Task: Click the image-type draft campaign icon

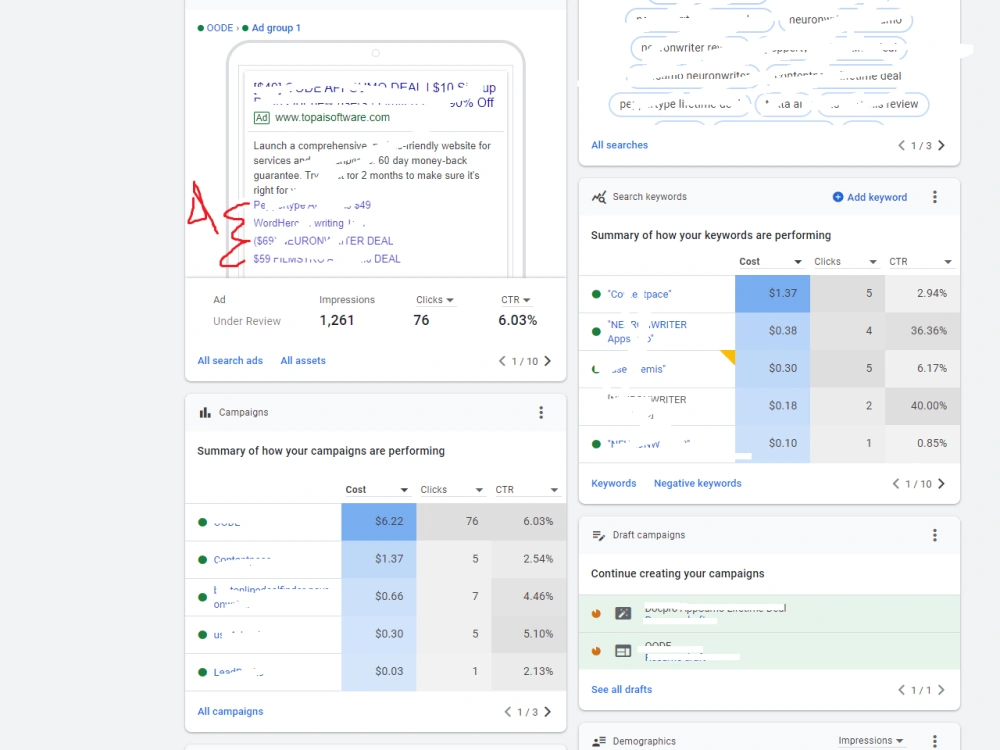Action: coord(623,614)
